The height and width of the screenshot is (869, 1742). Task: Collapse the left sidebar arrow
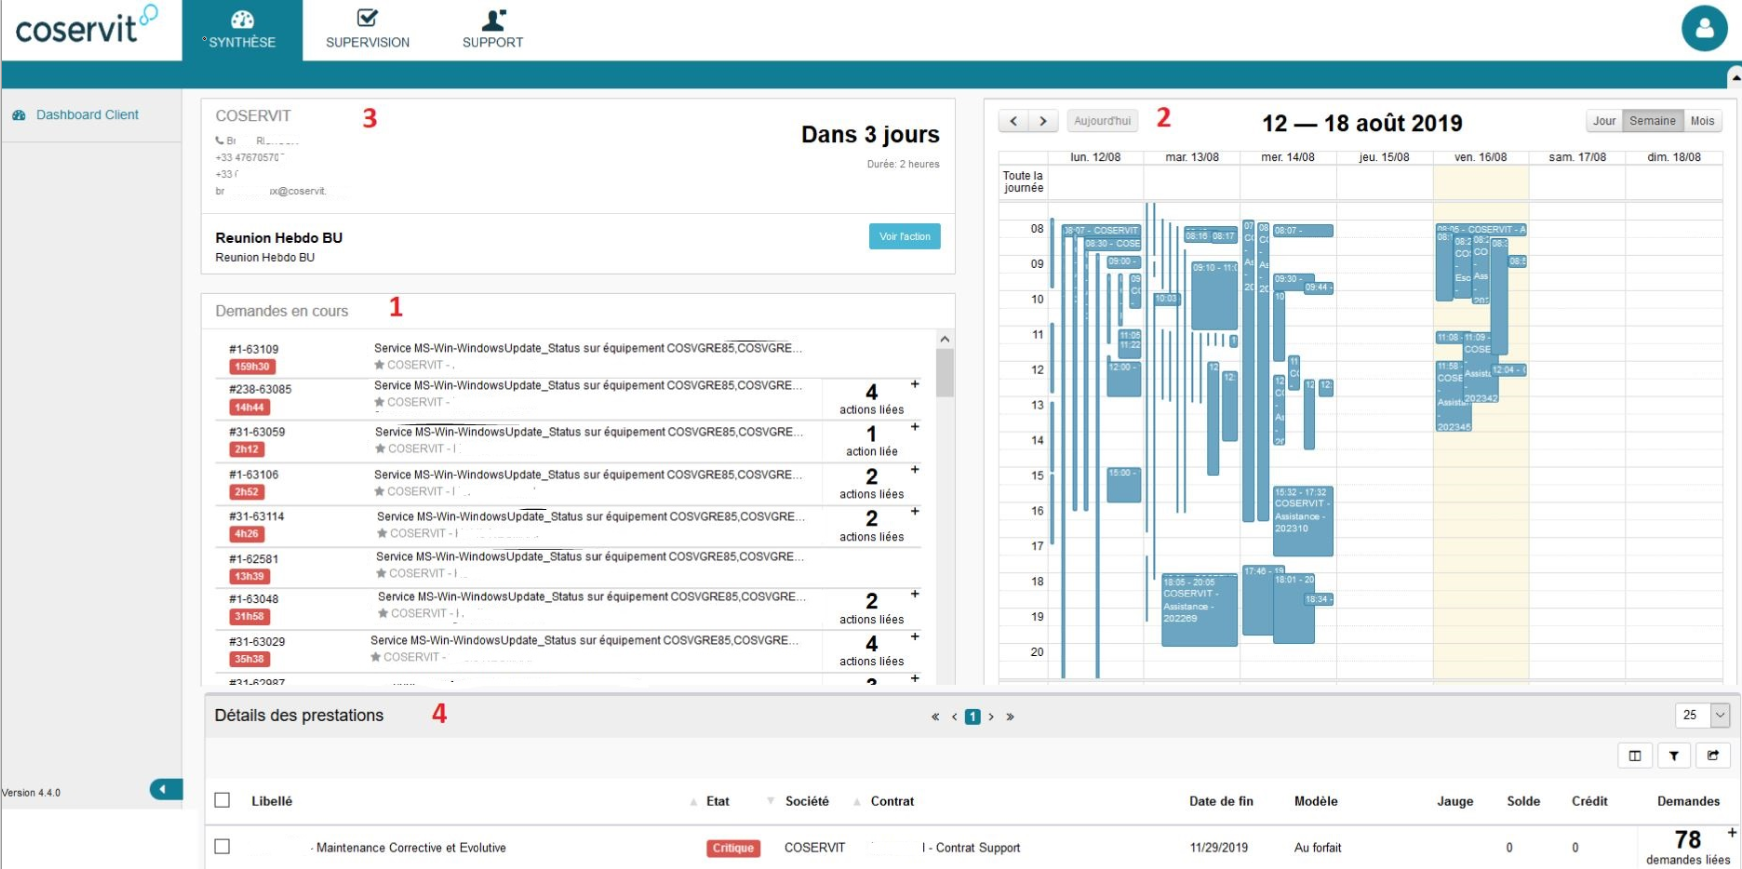click(166, 789)
